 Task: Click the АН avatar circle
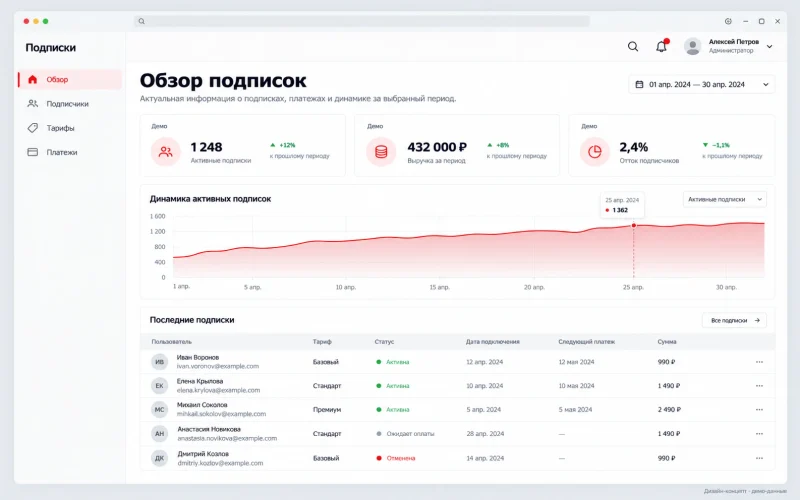tap(160, 434)
